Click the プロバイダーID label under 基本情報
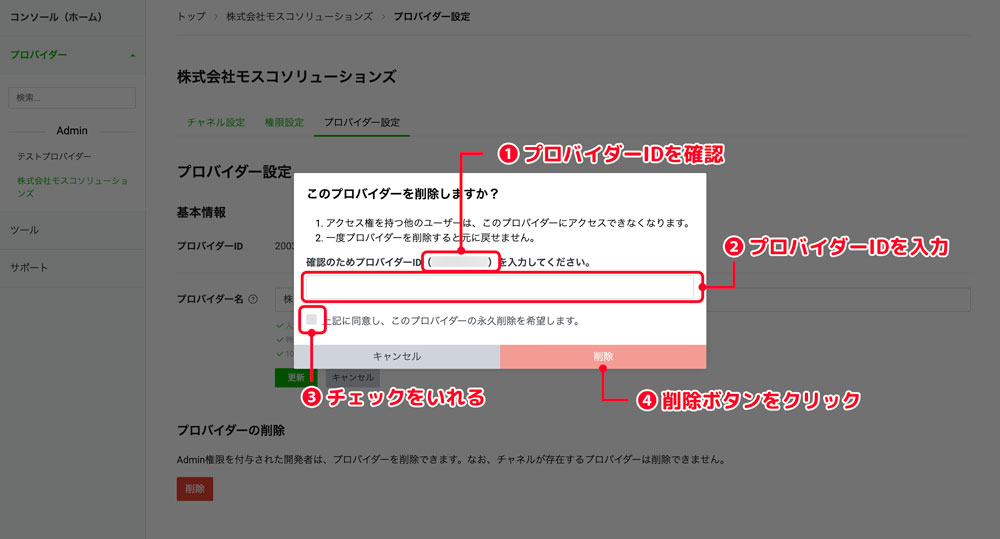Viewport: 1000px width, 539px height. pyautogui.click(x=210, y=246)
